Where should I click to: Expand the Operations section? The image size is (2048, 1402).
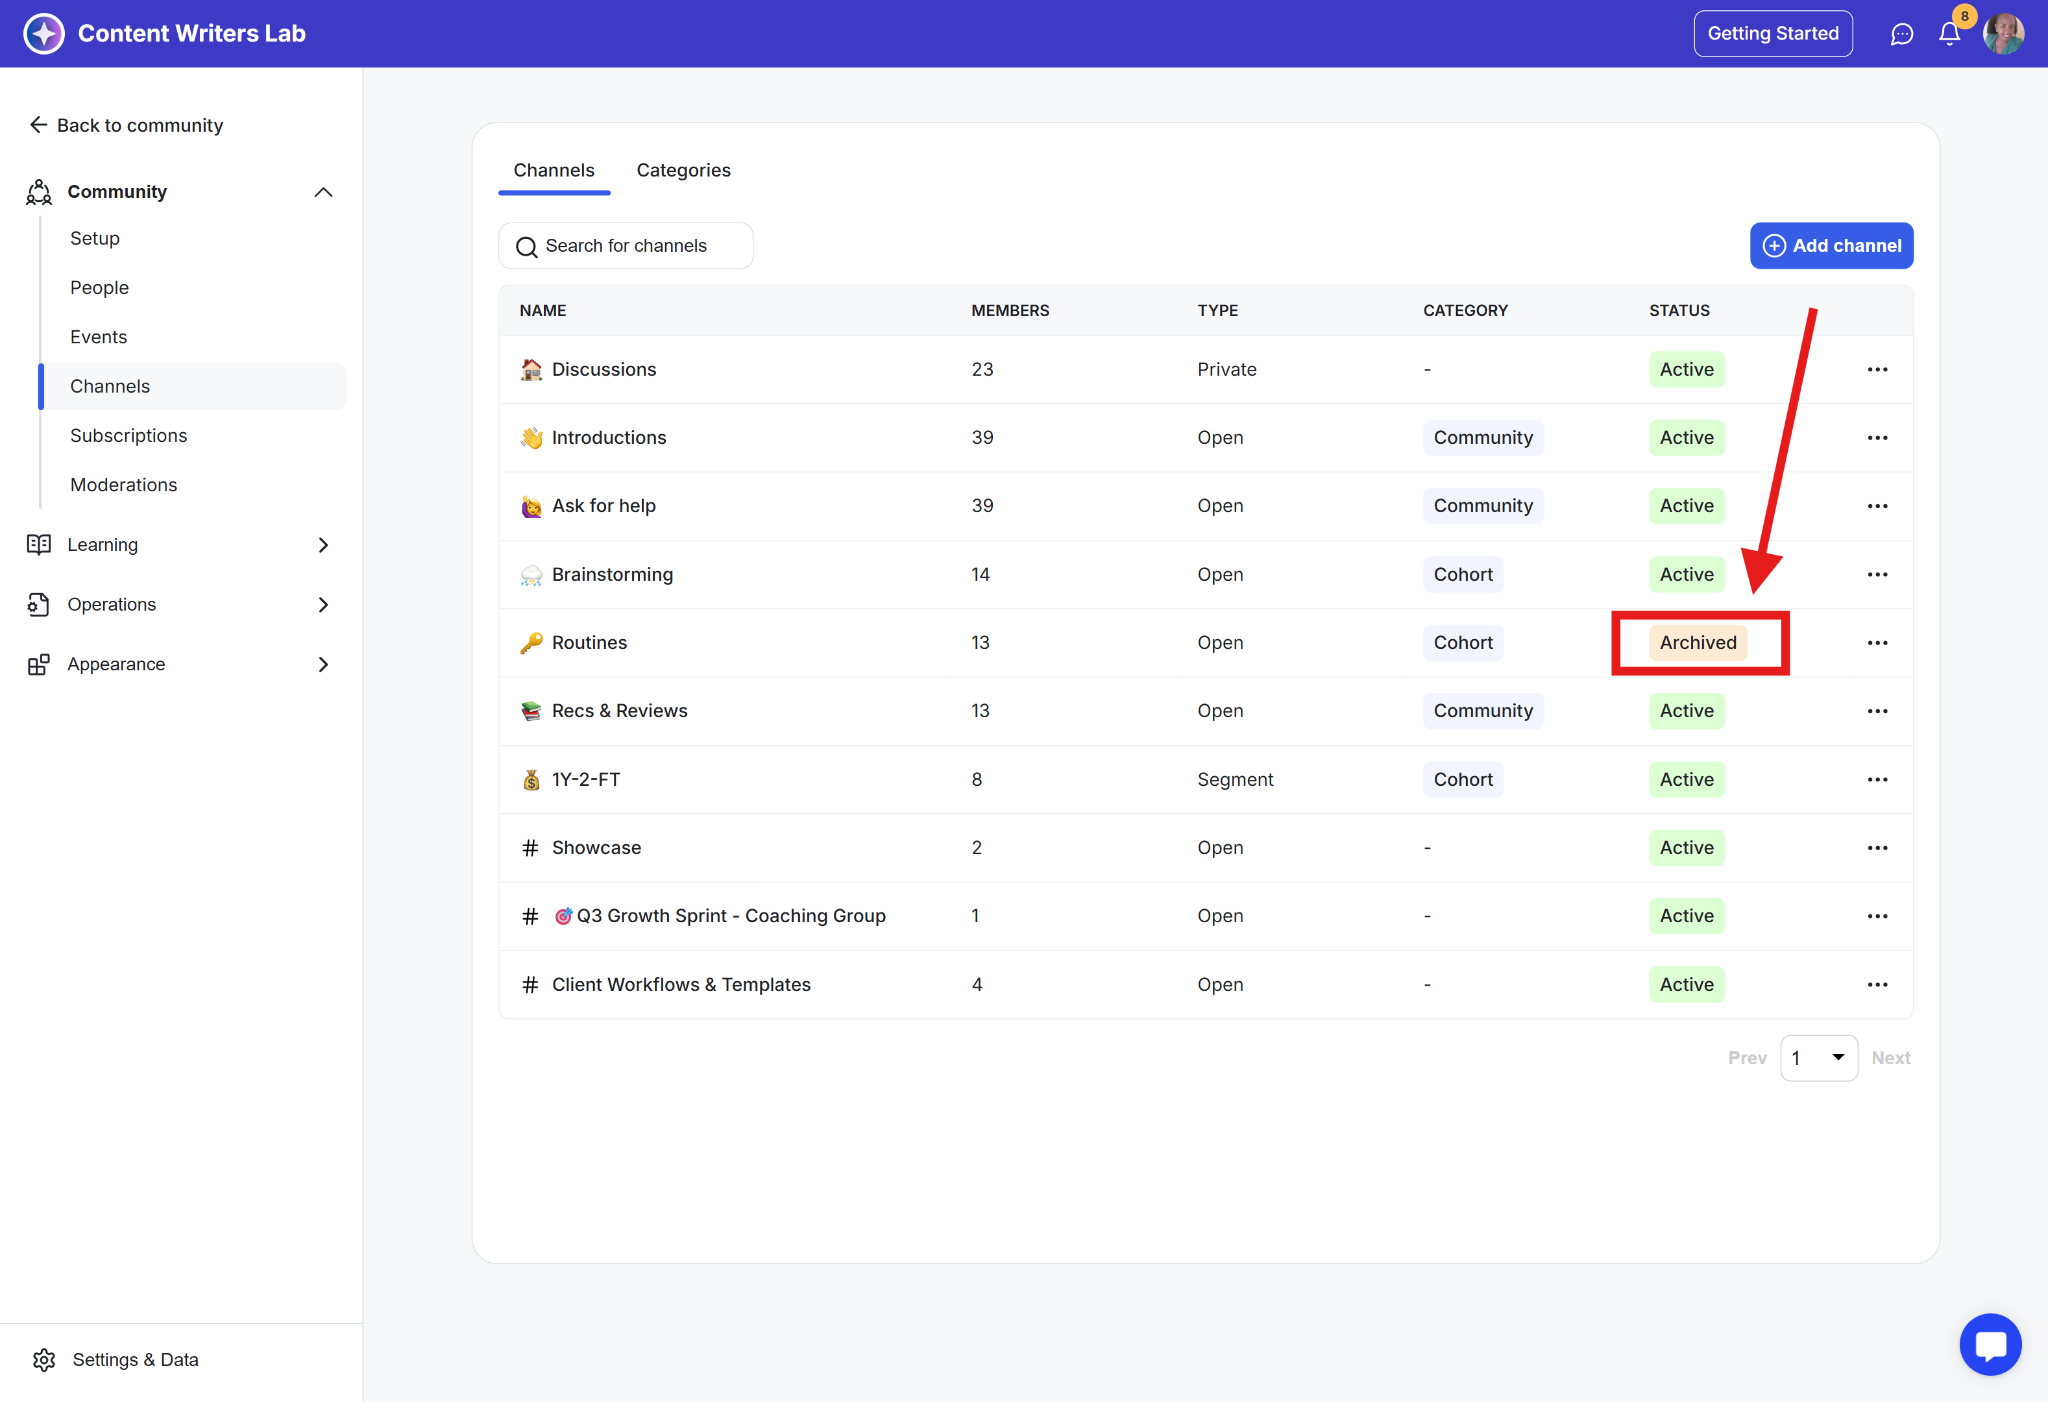(323, 605)
